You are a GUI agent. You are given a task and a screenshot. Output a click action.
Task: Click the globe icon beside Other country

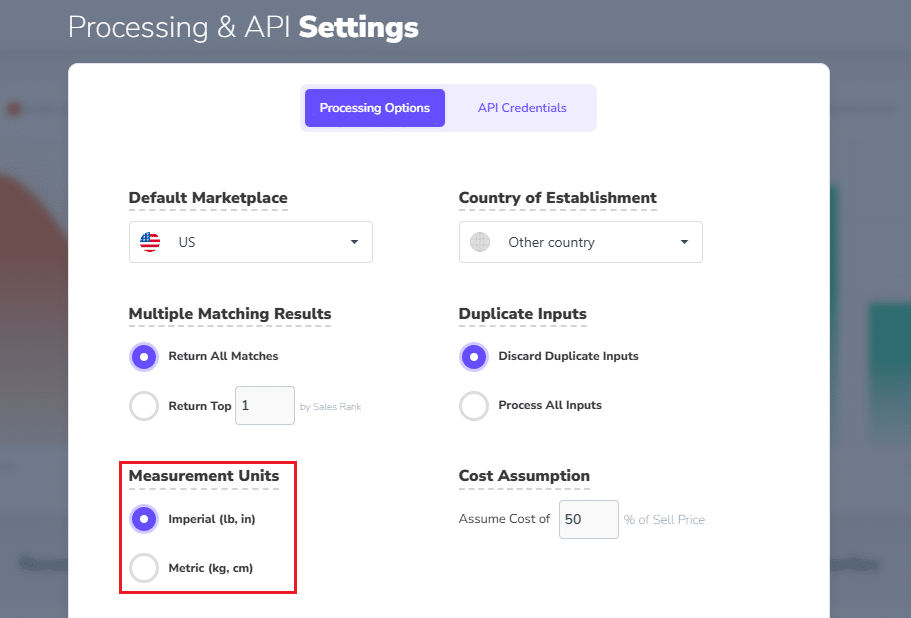point(480,242)
